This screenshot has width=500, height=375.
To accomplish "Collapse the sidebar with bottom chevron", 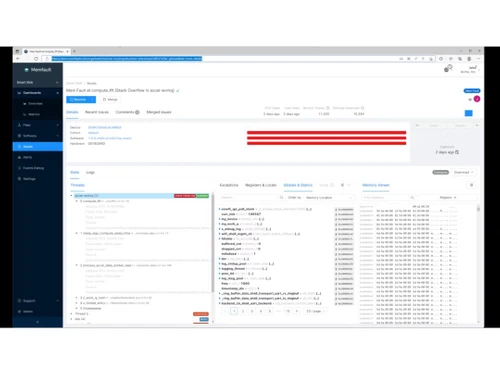I will click(37, 322).
